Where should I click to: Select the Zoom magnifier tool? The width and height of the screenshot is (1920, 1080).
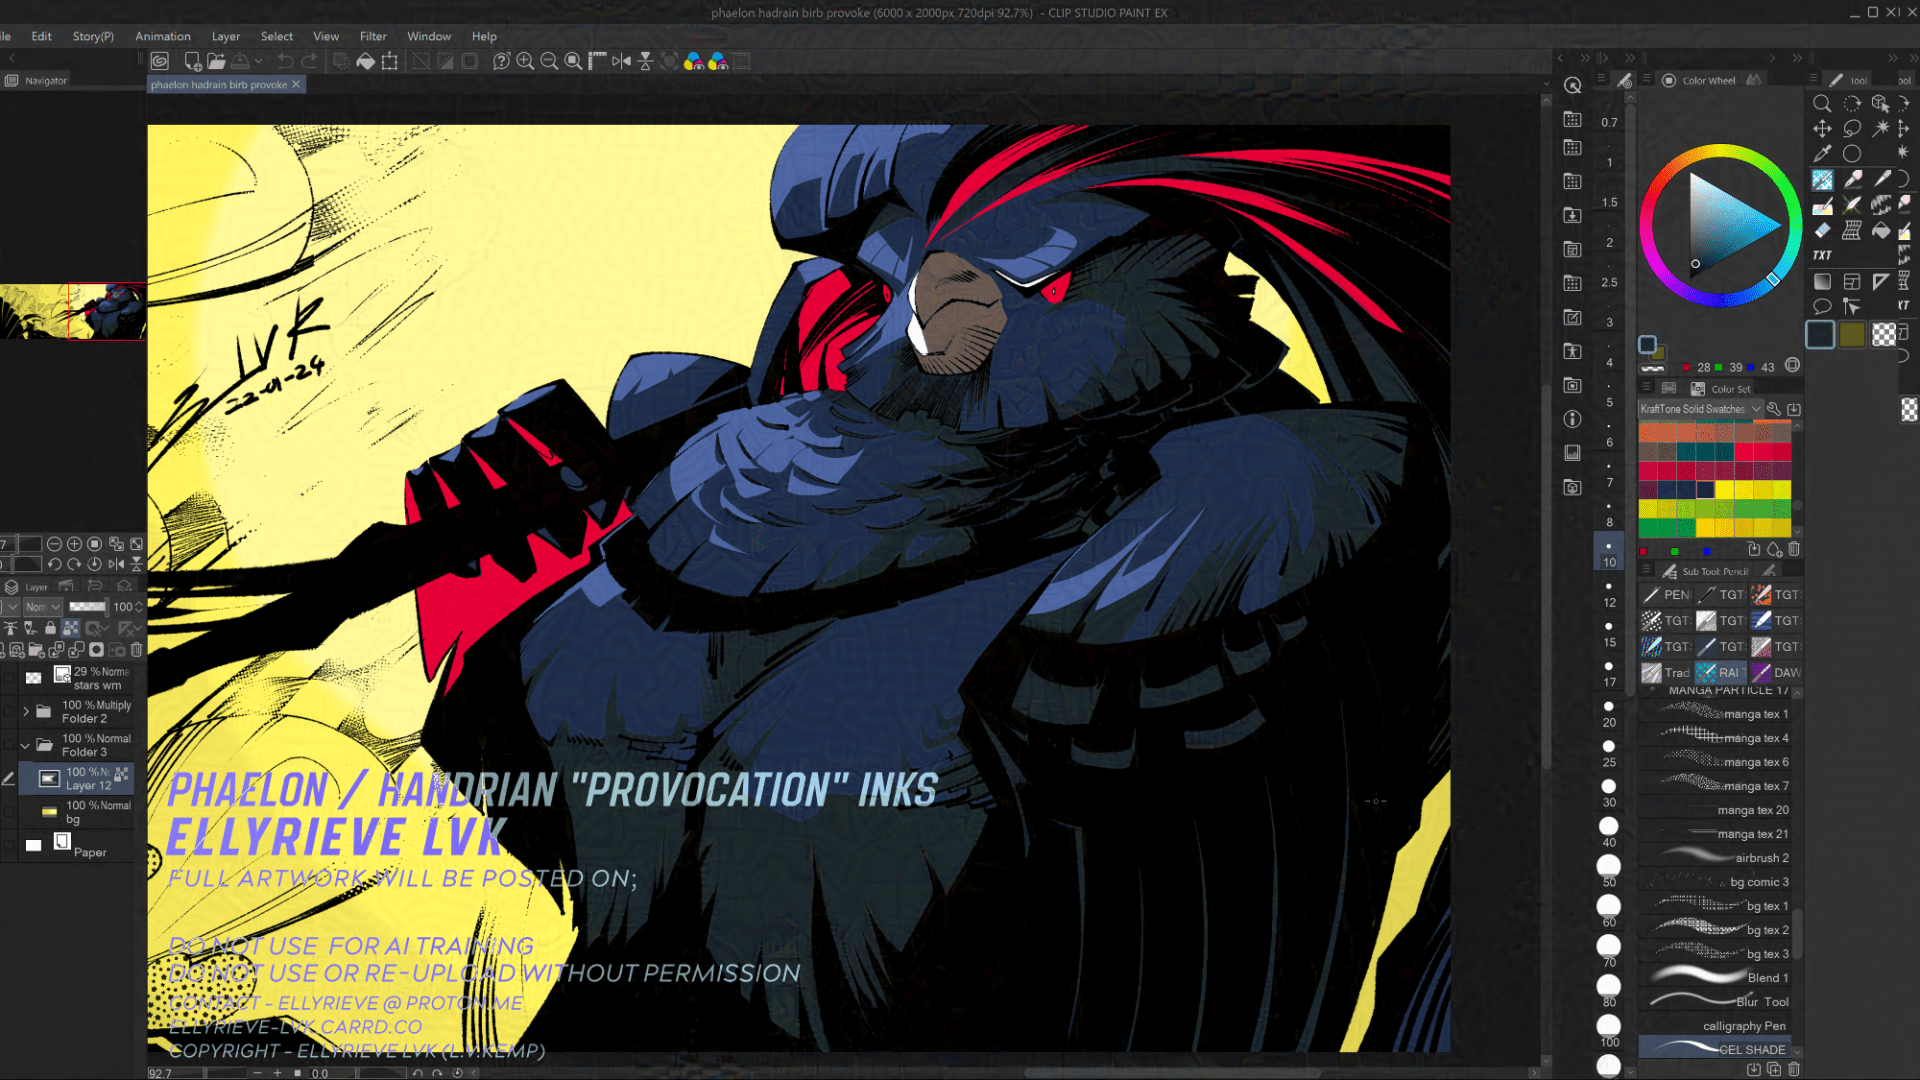(1822, 103)
